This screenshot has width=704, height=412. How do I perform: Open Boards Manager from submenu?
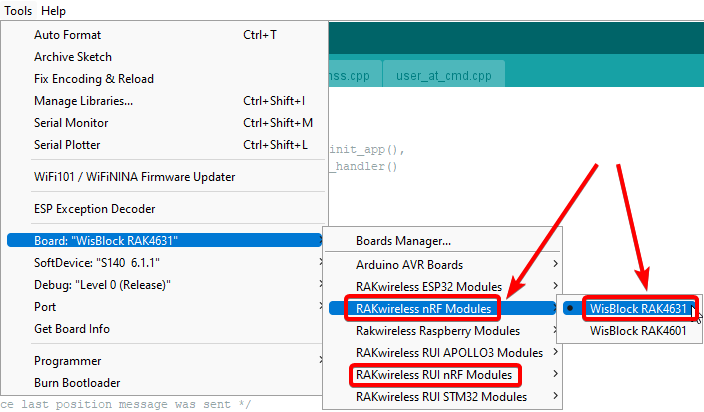[403, 241]
